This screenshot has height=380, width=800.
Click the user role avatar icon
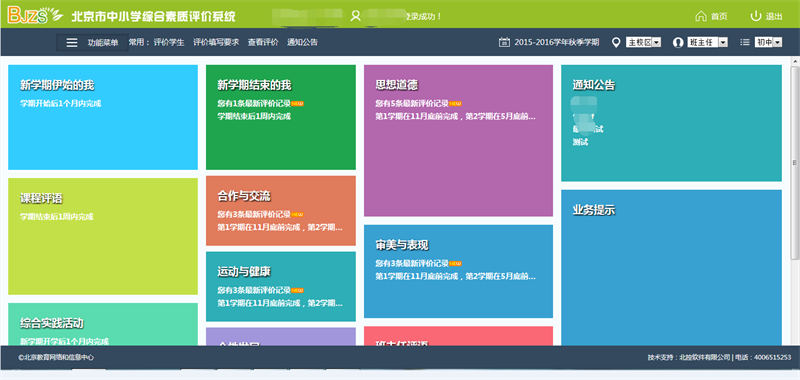coord(678,42)
